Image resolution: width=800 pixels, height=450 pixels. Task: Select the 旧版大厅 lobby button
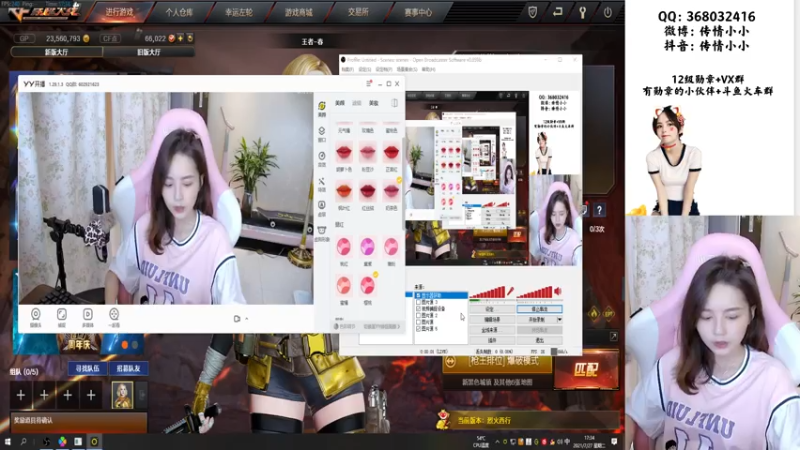click(x=148, y=52)
